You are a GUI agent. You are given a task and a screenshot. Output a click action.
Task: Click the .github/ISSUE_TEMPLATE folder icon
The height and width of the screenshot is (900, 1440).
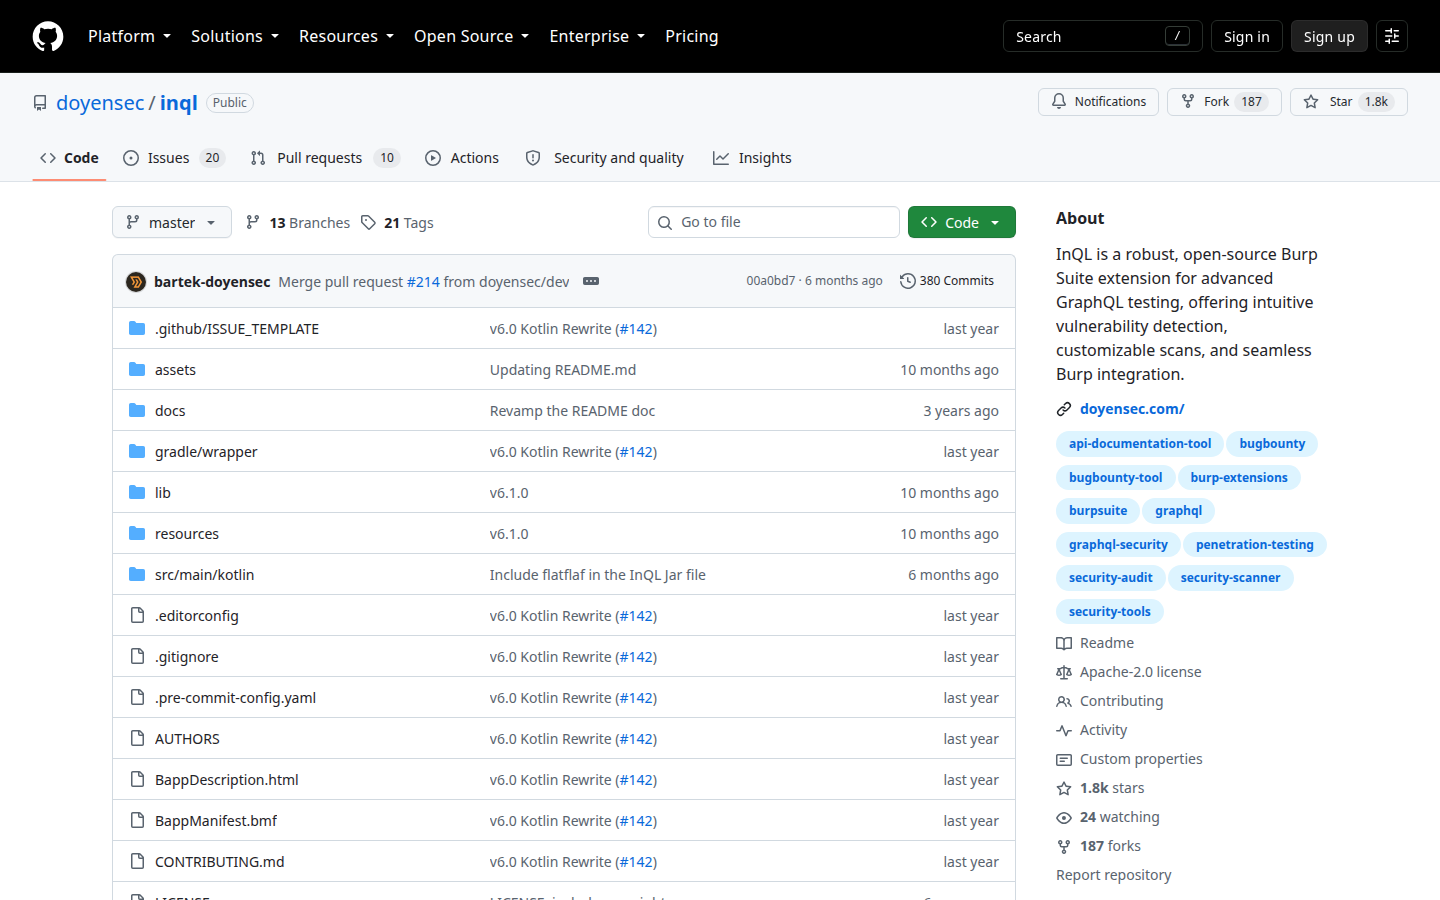pyautogui.click(x=137, y=328)
